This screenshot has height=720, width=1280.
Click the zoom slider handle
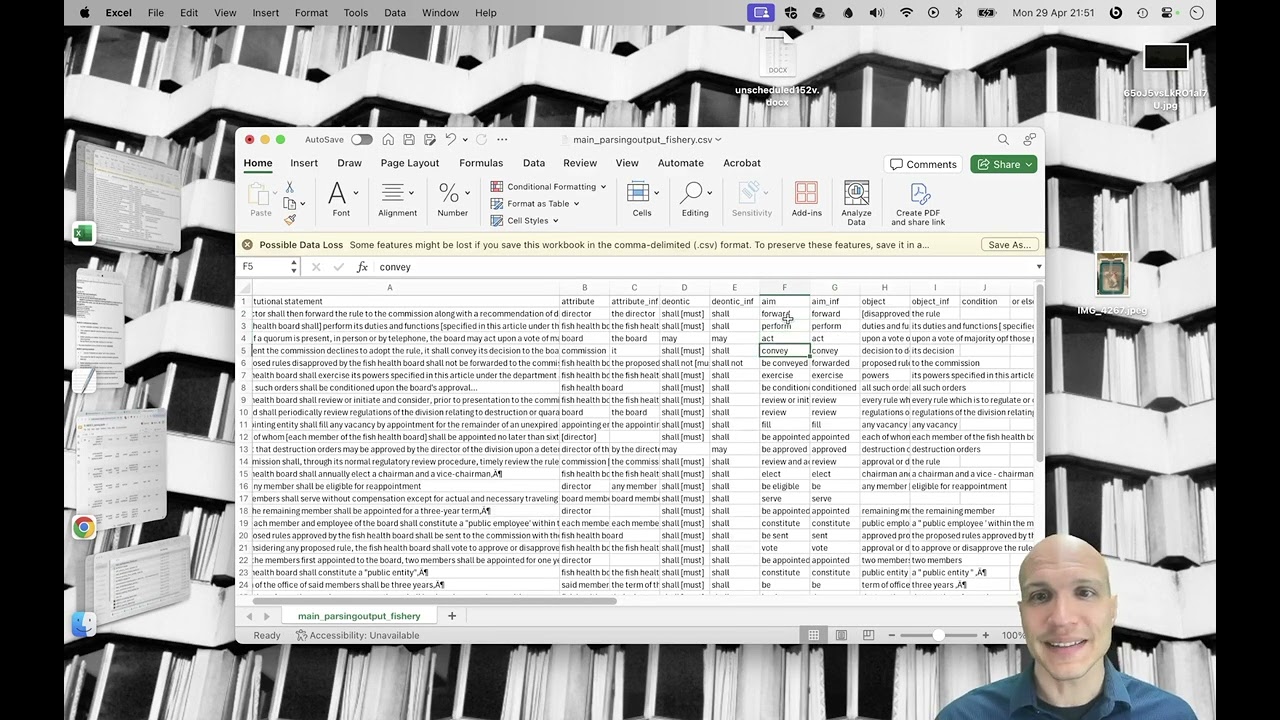pyautogui.click(x=938, y=635)
